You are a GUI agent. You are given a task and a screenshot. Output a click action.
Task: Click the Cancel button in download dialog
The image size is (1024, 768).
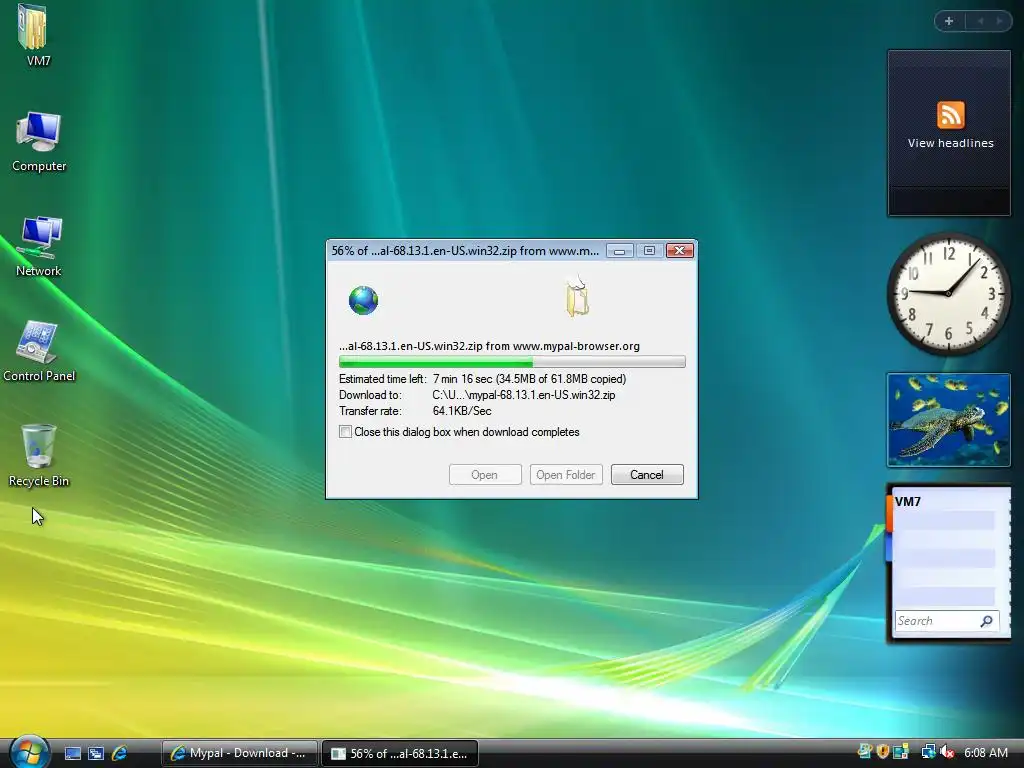click(x=647, y=475)
